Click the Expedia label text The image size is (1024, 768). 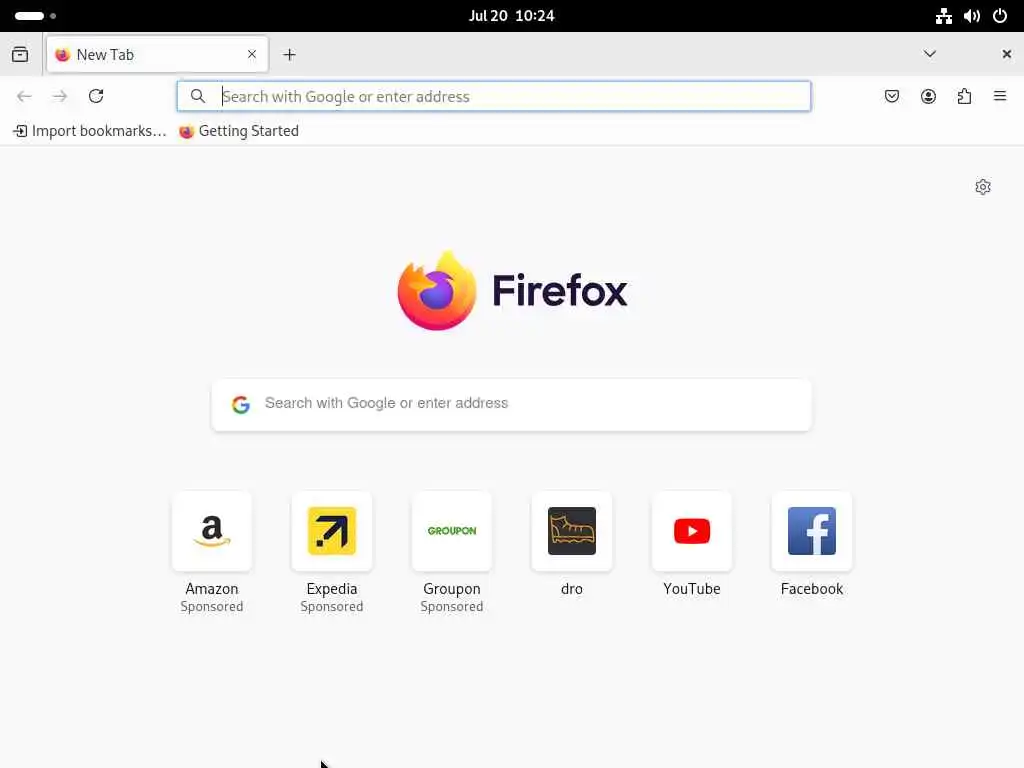(x=332, y=589)
